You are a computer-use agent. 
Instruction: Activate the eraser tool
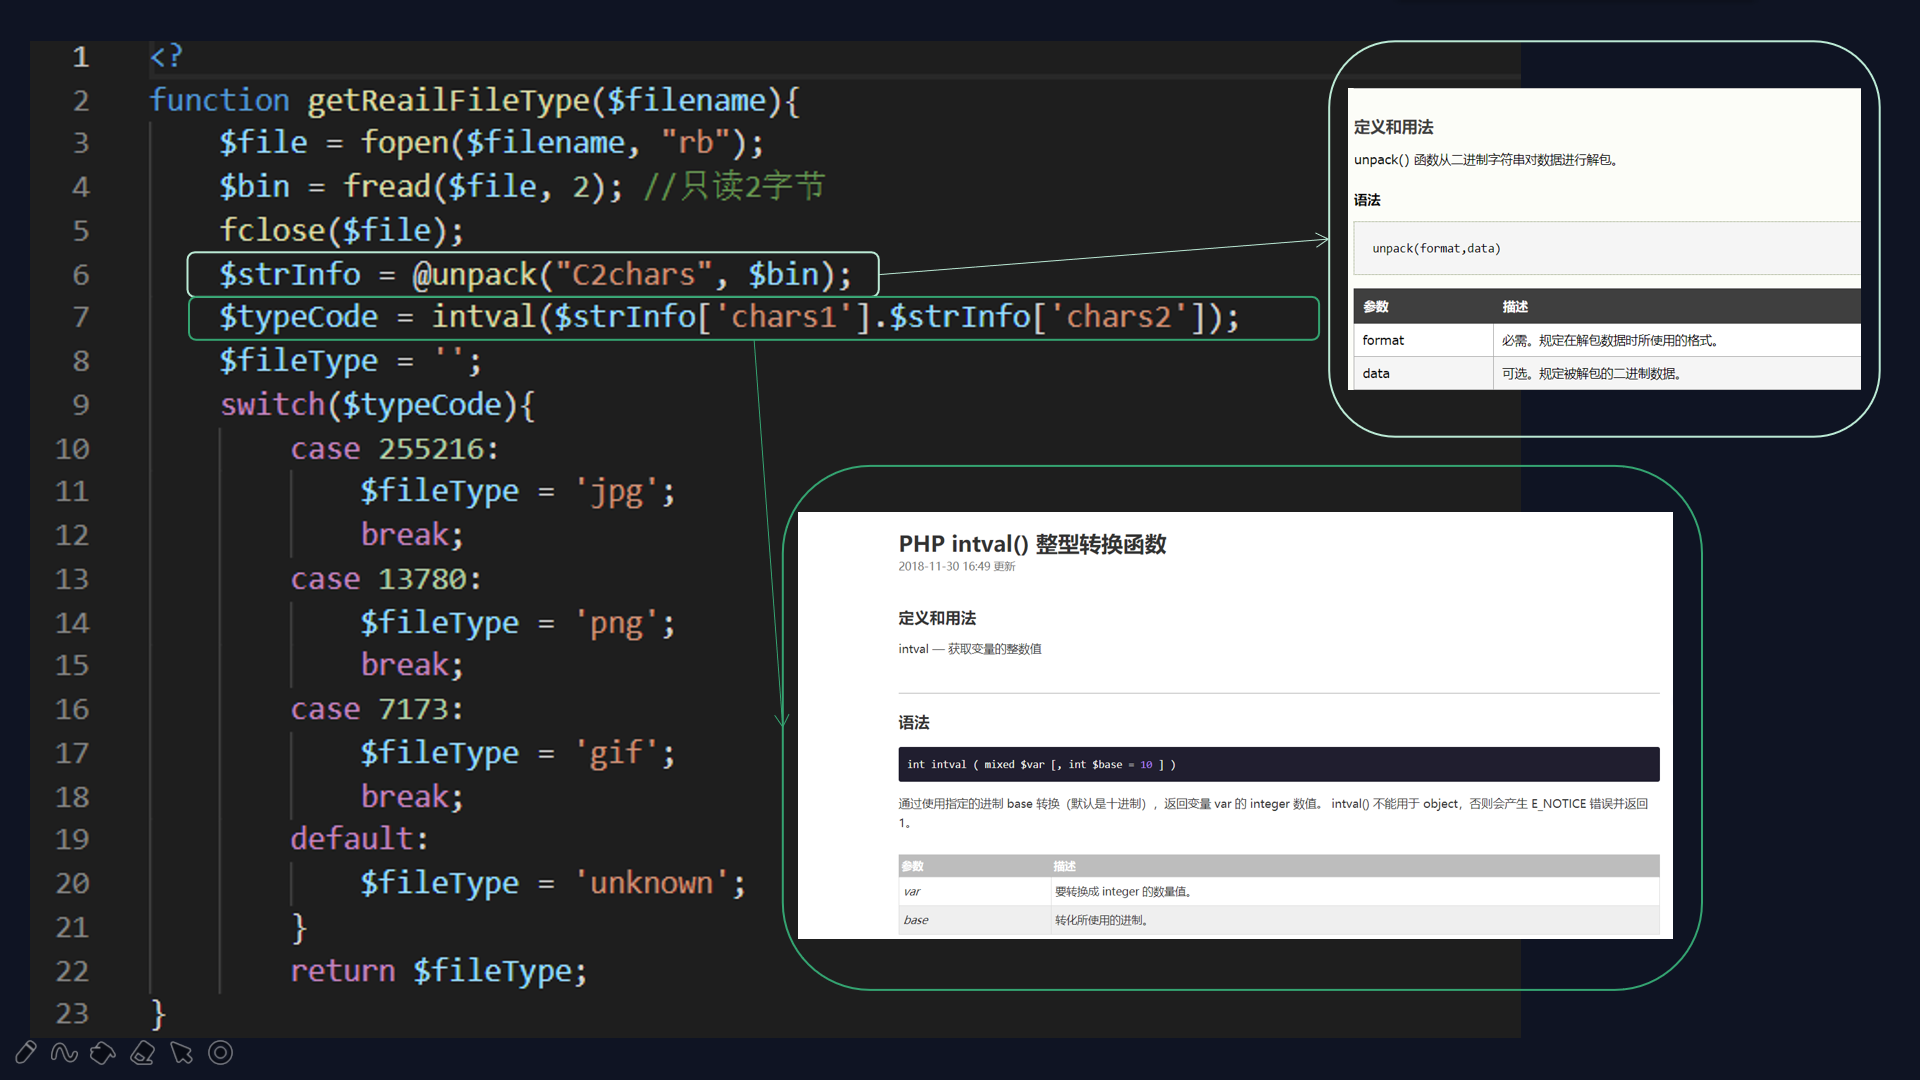(x=142, y=1052)
